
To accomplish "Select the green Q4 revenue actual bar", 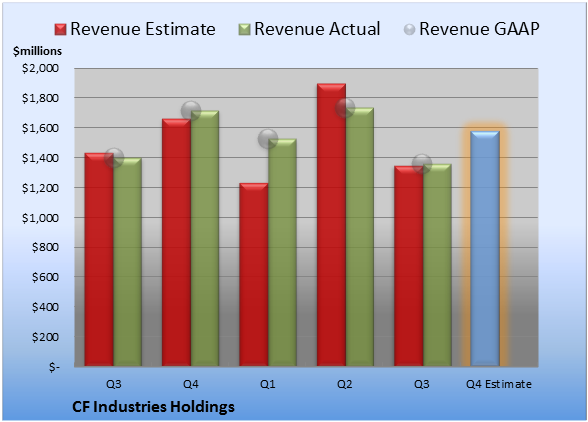I will pos(205,239).
